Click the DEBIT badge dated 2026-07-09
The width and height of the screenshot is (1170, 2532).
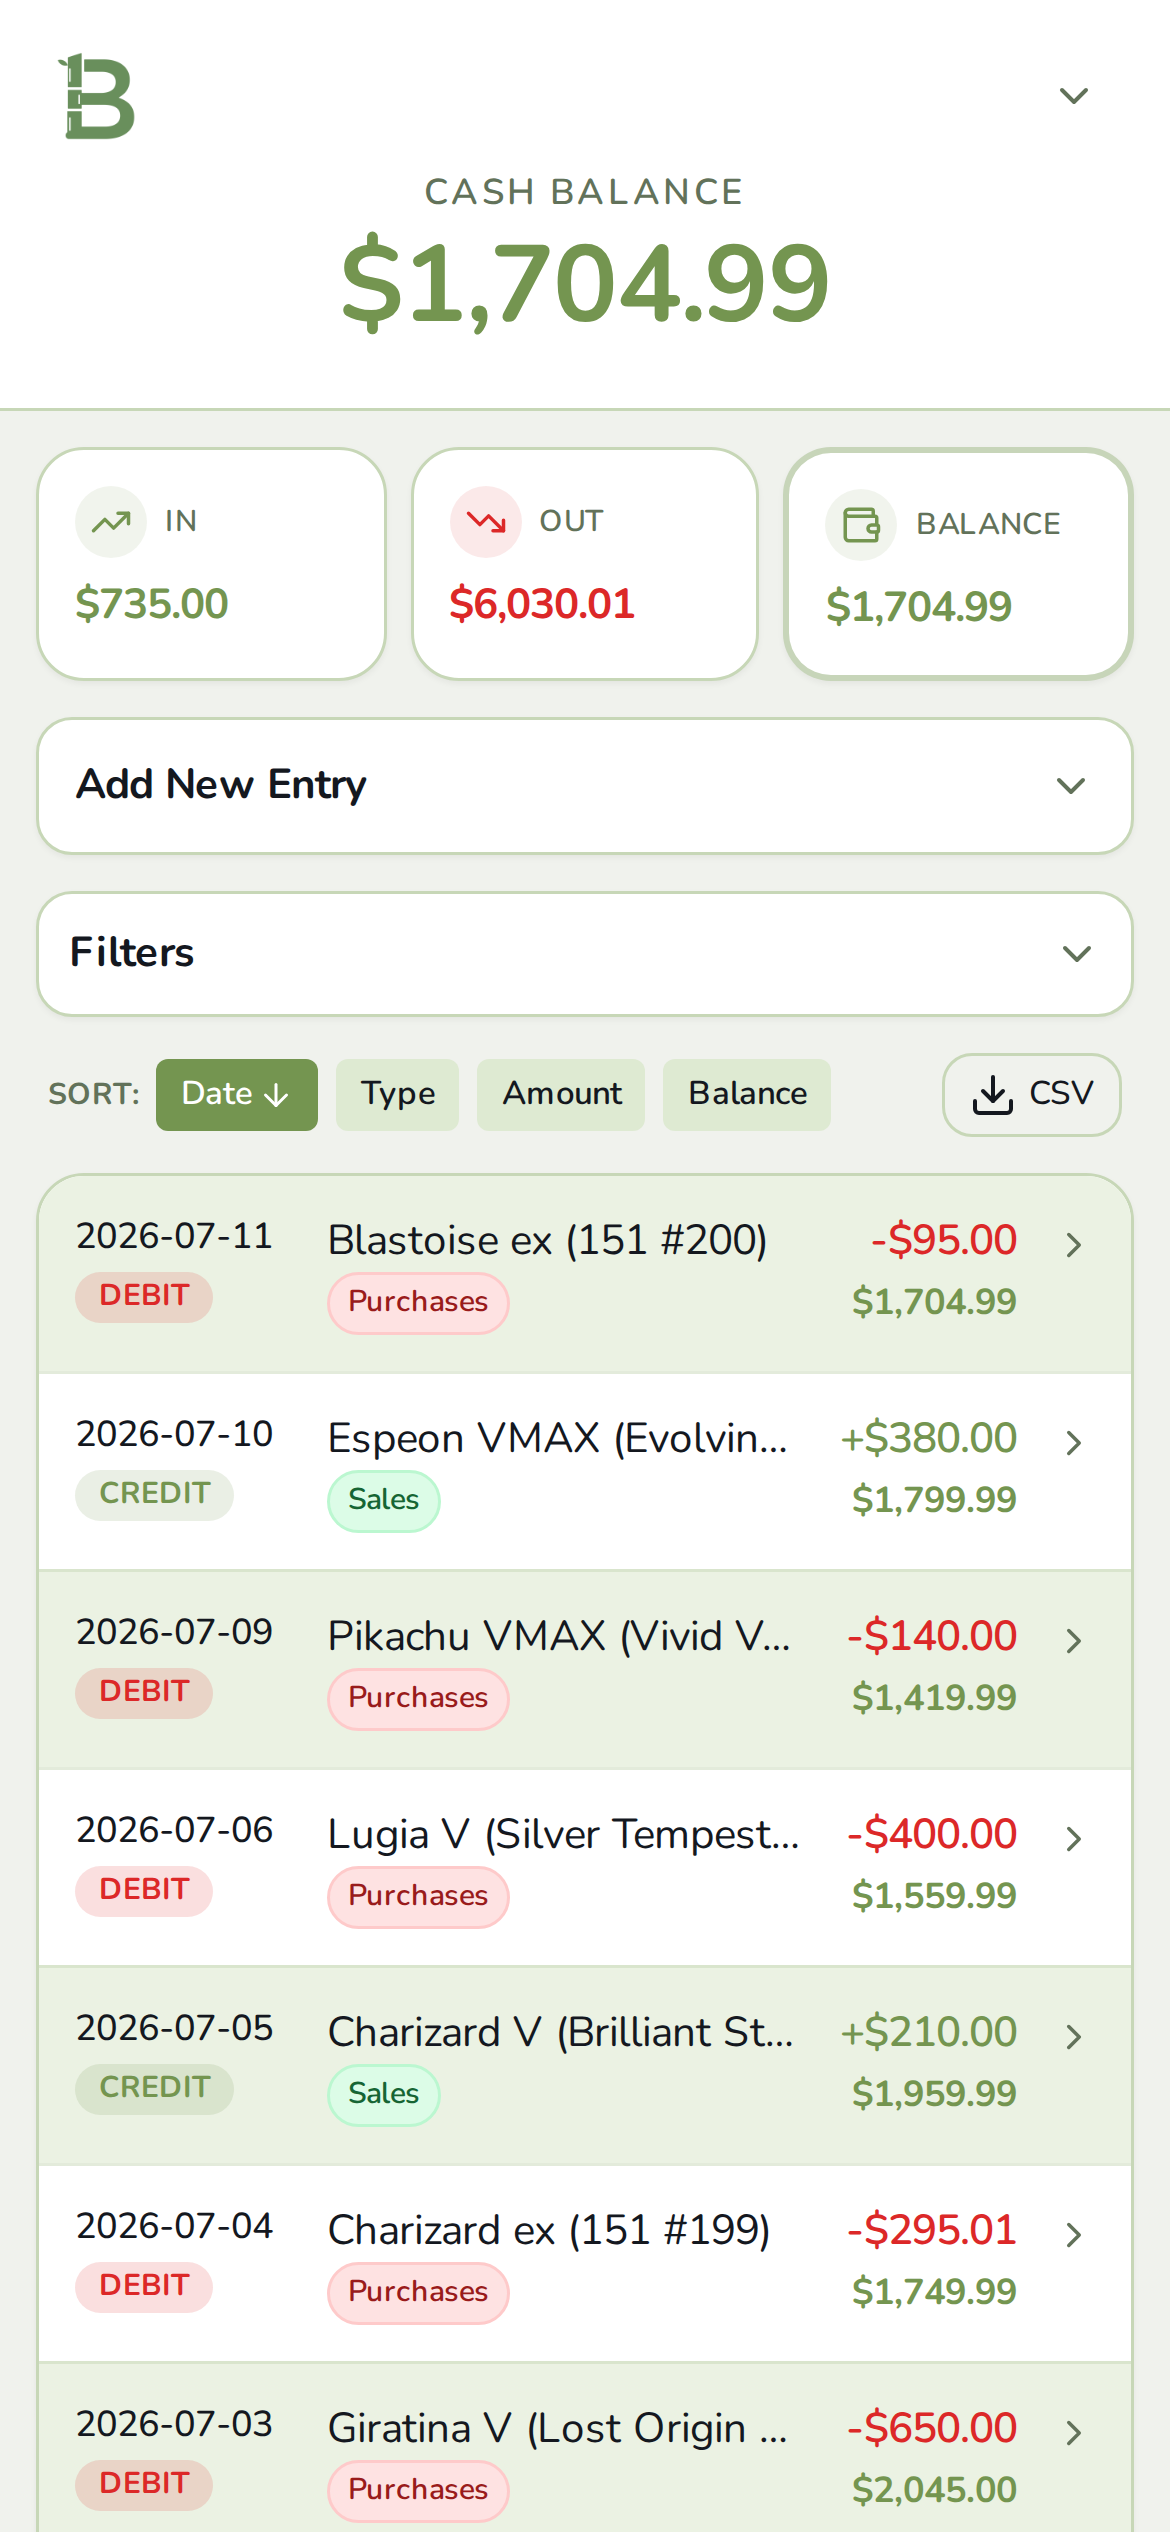click(x=144, y=1692)
